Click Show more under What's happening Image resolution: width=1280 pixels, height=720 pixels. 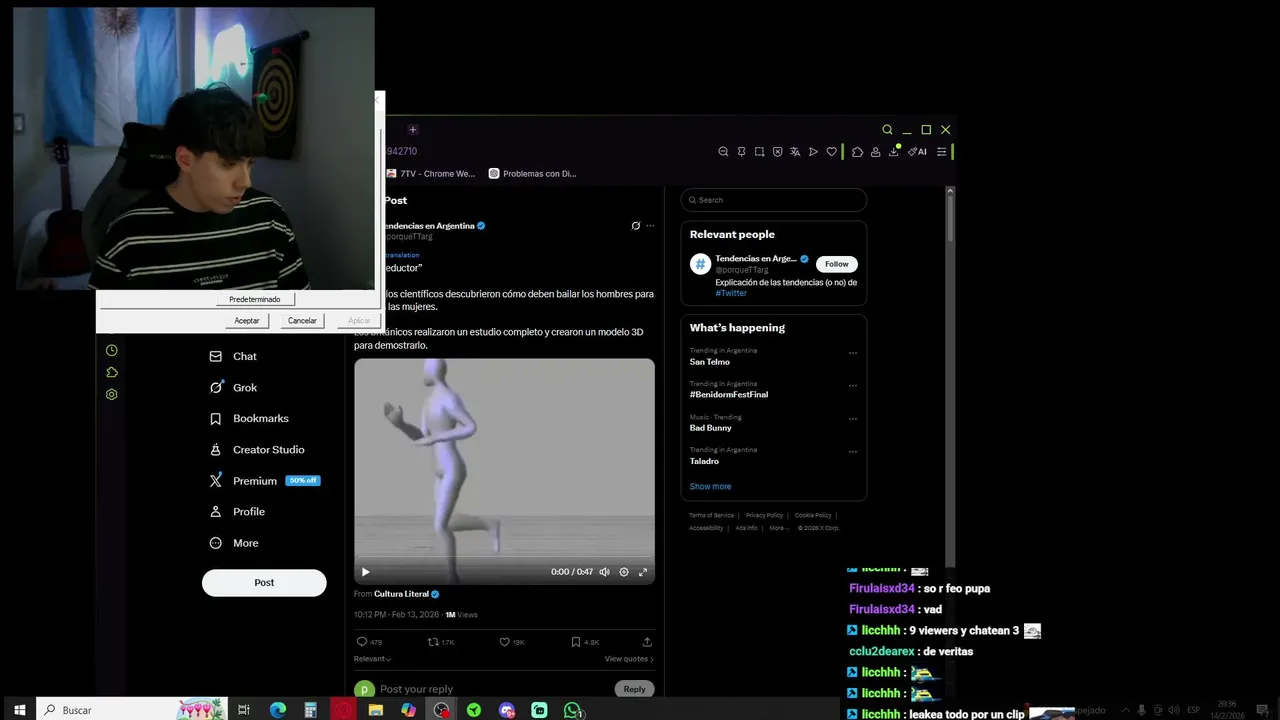pos(710,486)
